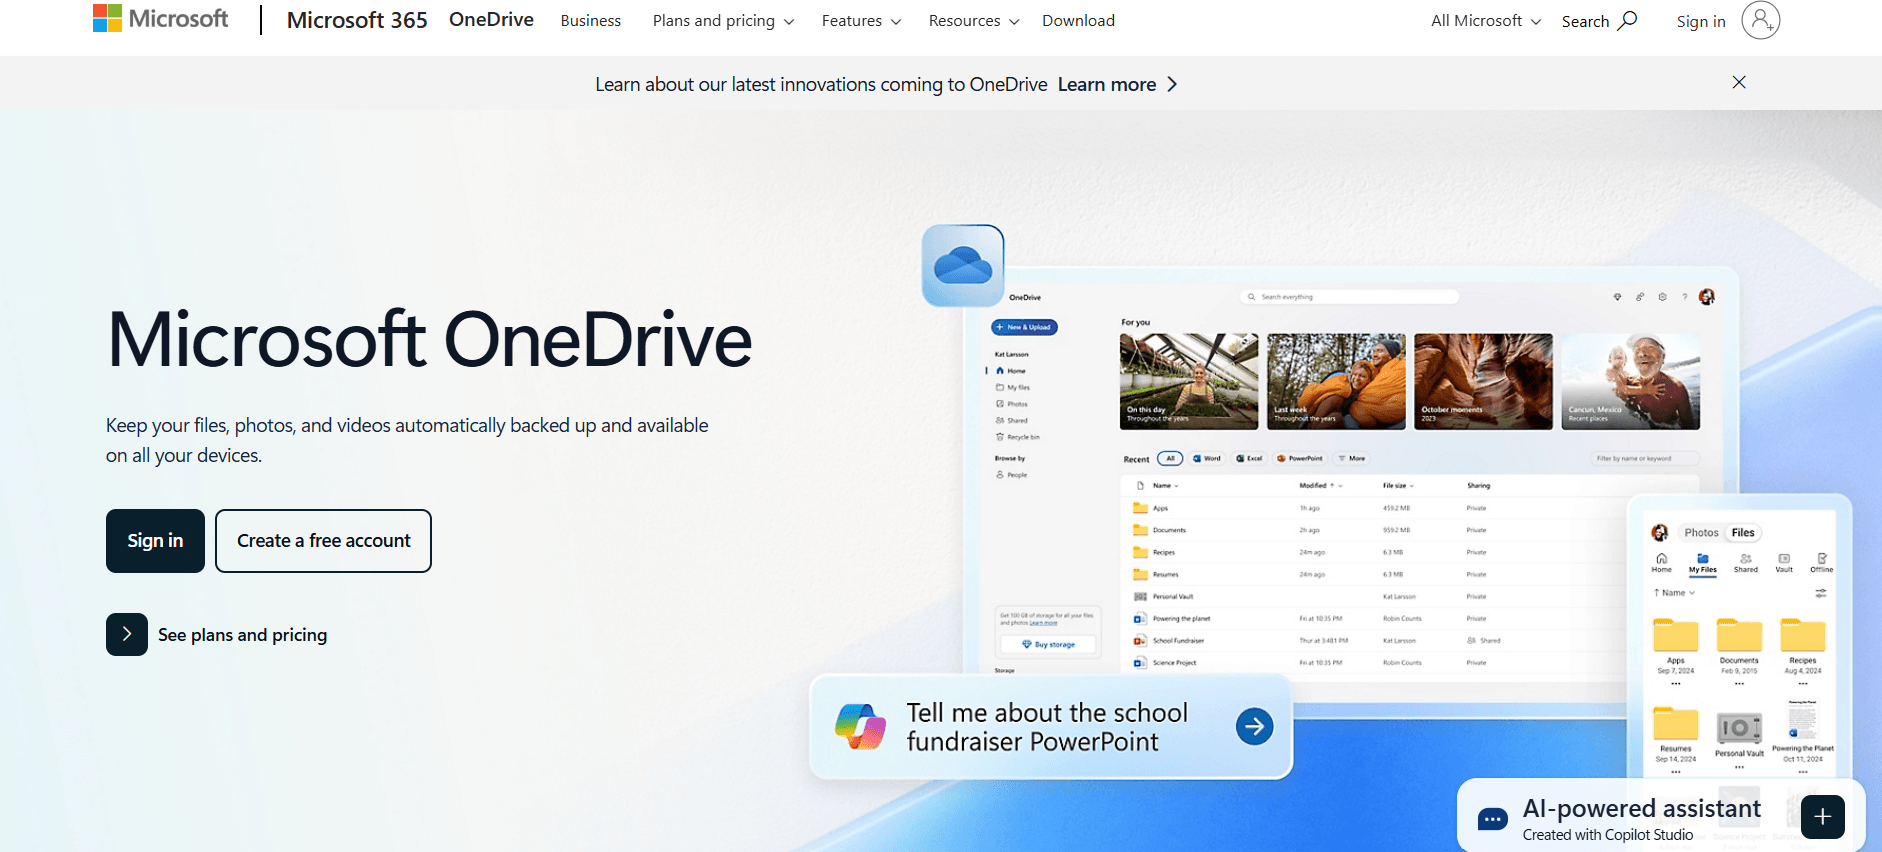The image size is (1882, 852).
Task: Go to Microsoft 365 from the header
Action: (357, 20)
